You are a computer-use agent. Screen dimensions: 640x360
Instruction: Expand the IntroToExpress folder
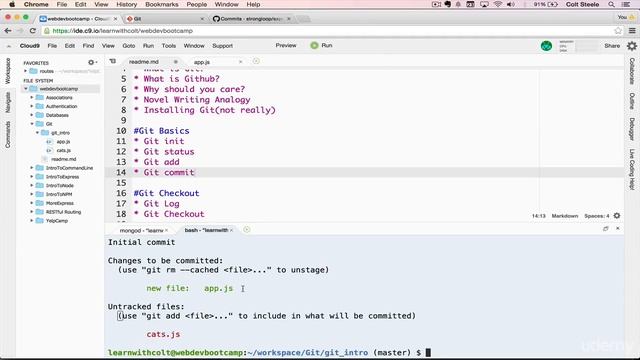pos(32,177)
